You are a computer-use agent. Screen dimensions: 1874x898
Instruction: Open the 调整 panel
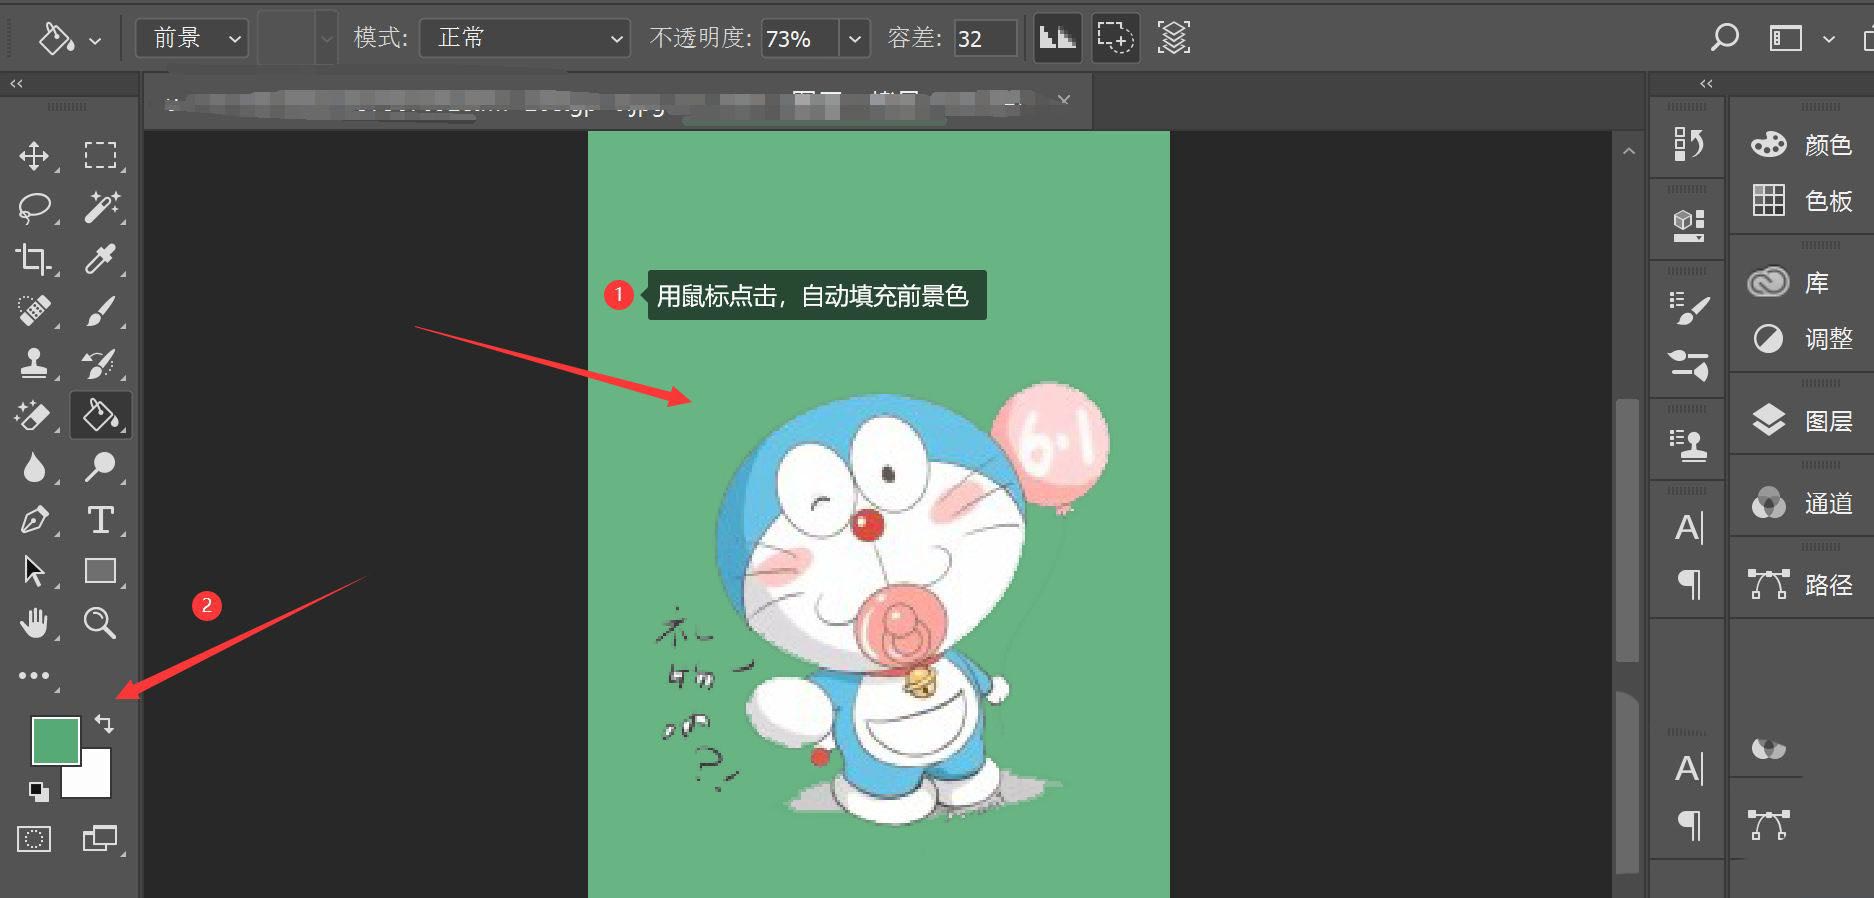click(1802, 339)
